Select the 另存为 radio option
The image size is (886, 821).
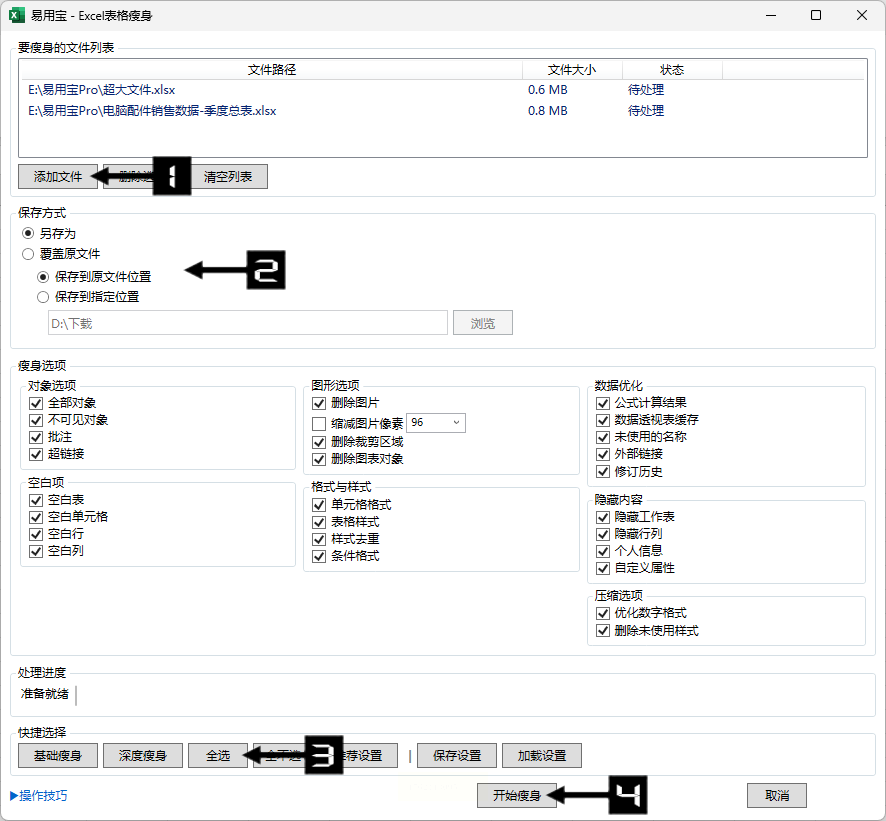click(x=28, y=233)
